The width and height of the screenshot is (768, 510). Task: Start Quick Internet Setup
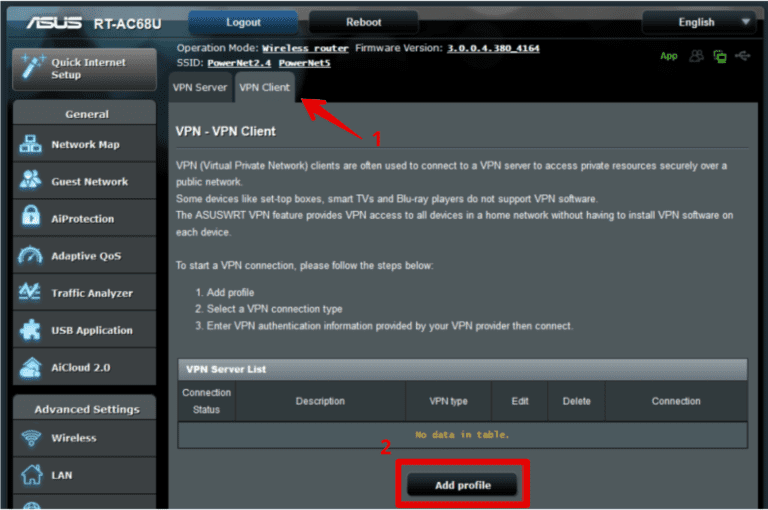85,69
